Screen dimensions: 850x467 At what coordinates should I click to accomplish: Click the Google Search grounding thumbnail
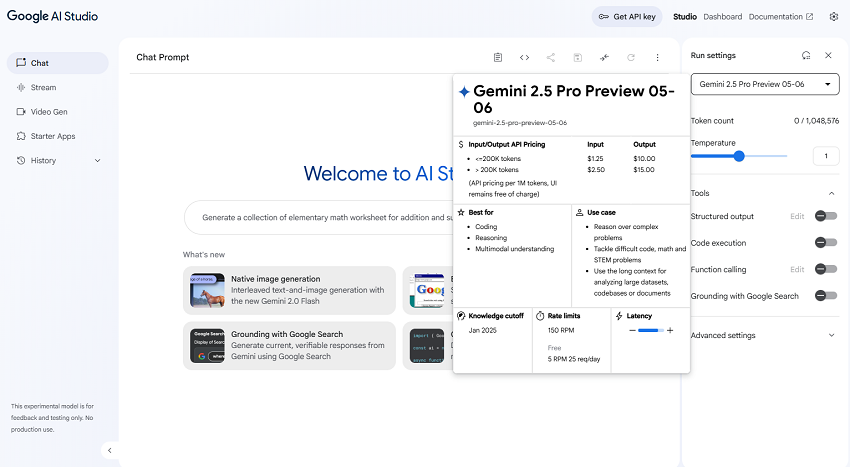pos(207,346)
